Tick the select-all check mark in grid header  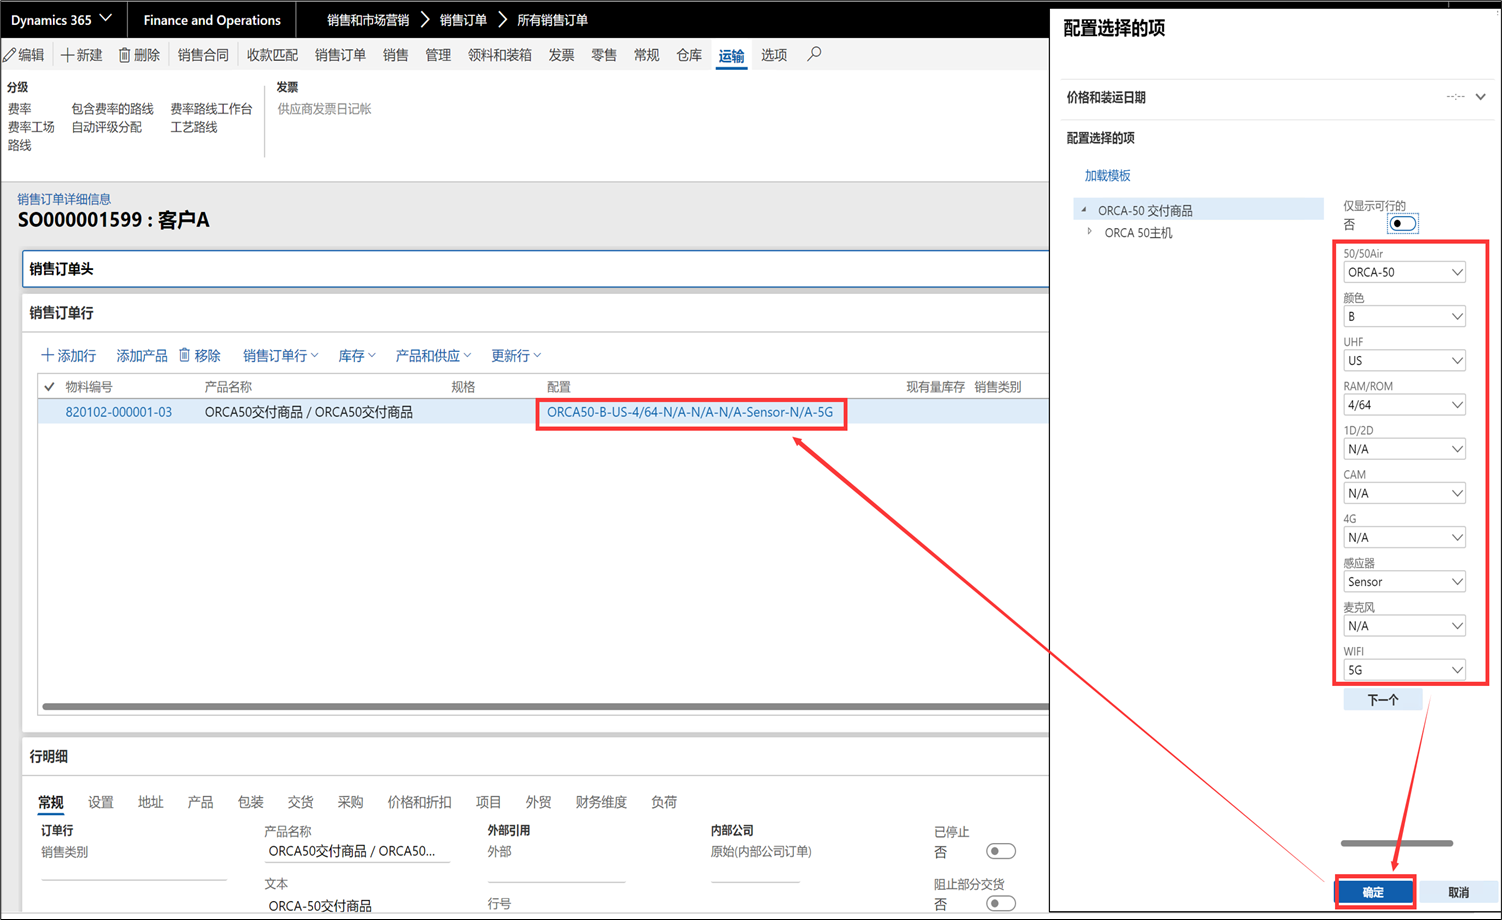tap(49, 386)
